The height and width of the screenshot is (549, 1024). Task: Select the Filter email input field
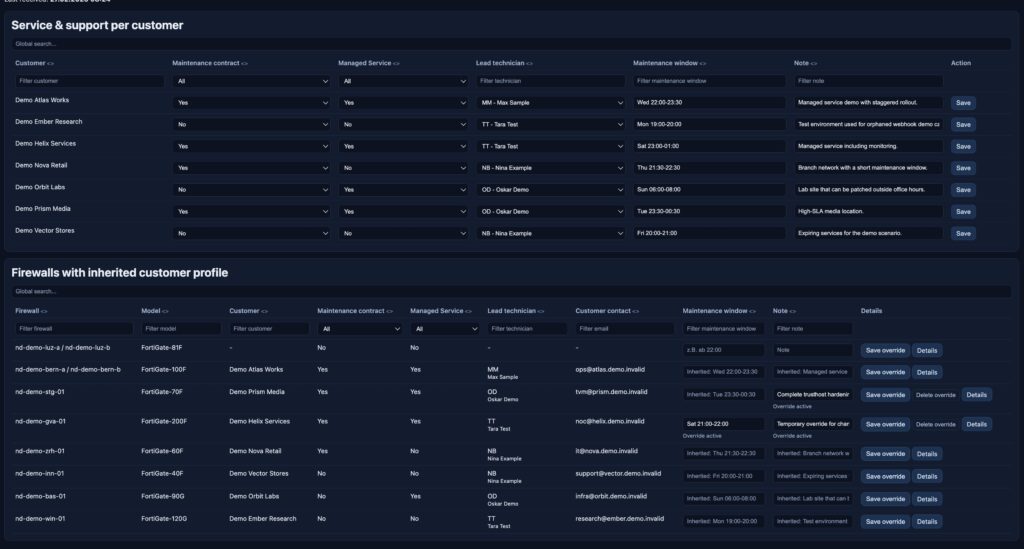[624, 328]
